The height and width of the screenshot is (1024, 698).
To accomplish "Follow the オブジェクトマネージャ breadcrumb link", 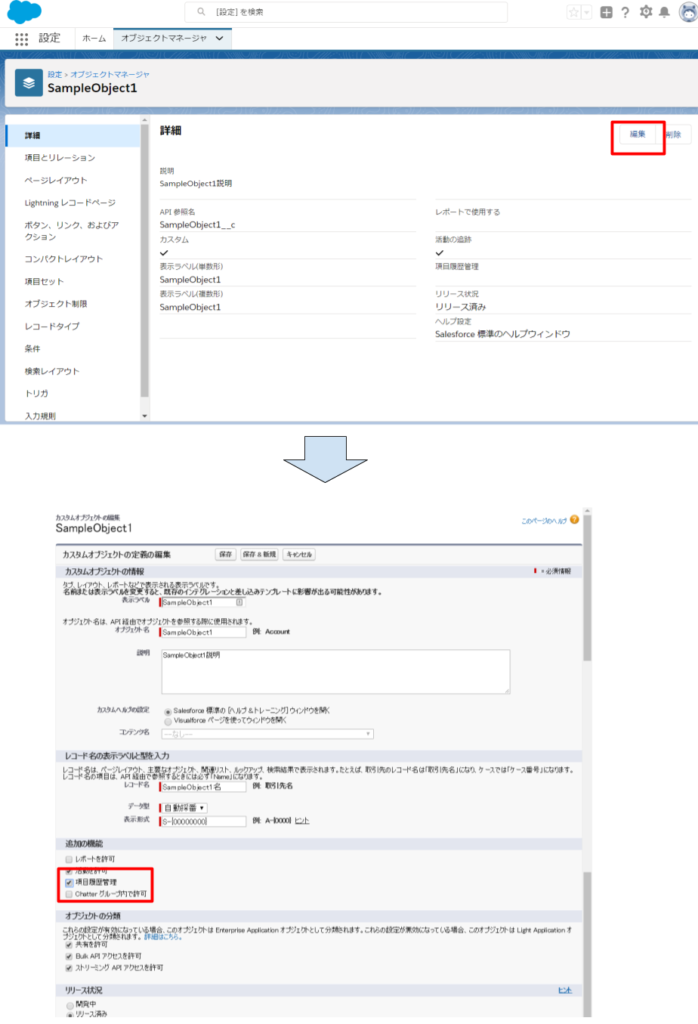I will tap(110, 74).
